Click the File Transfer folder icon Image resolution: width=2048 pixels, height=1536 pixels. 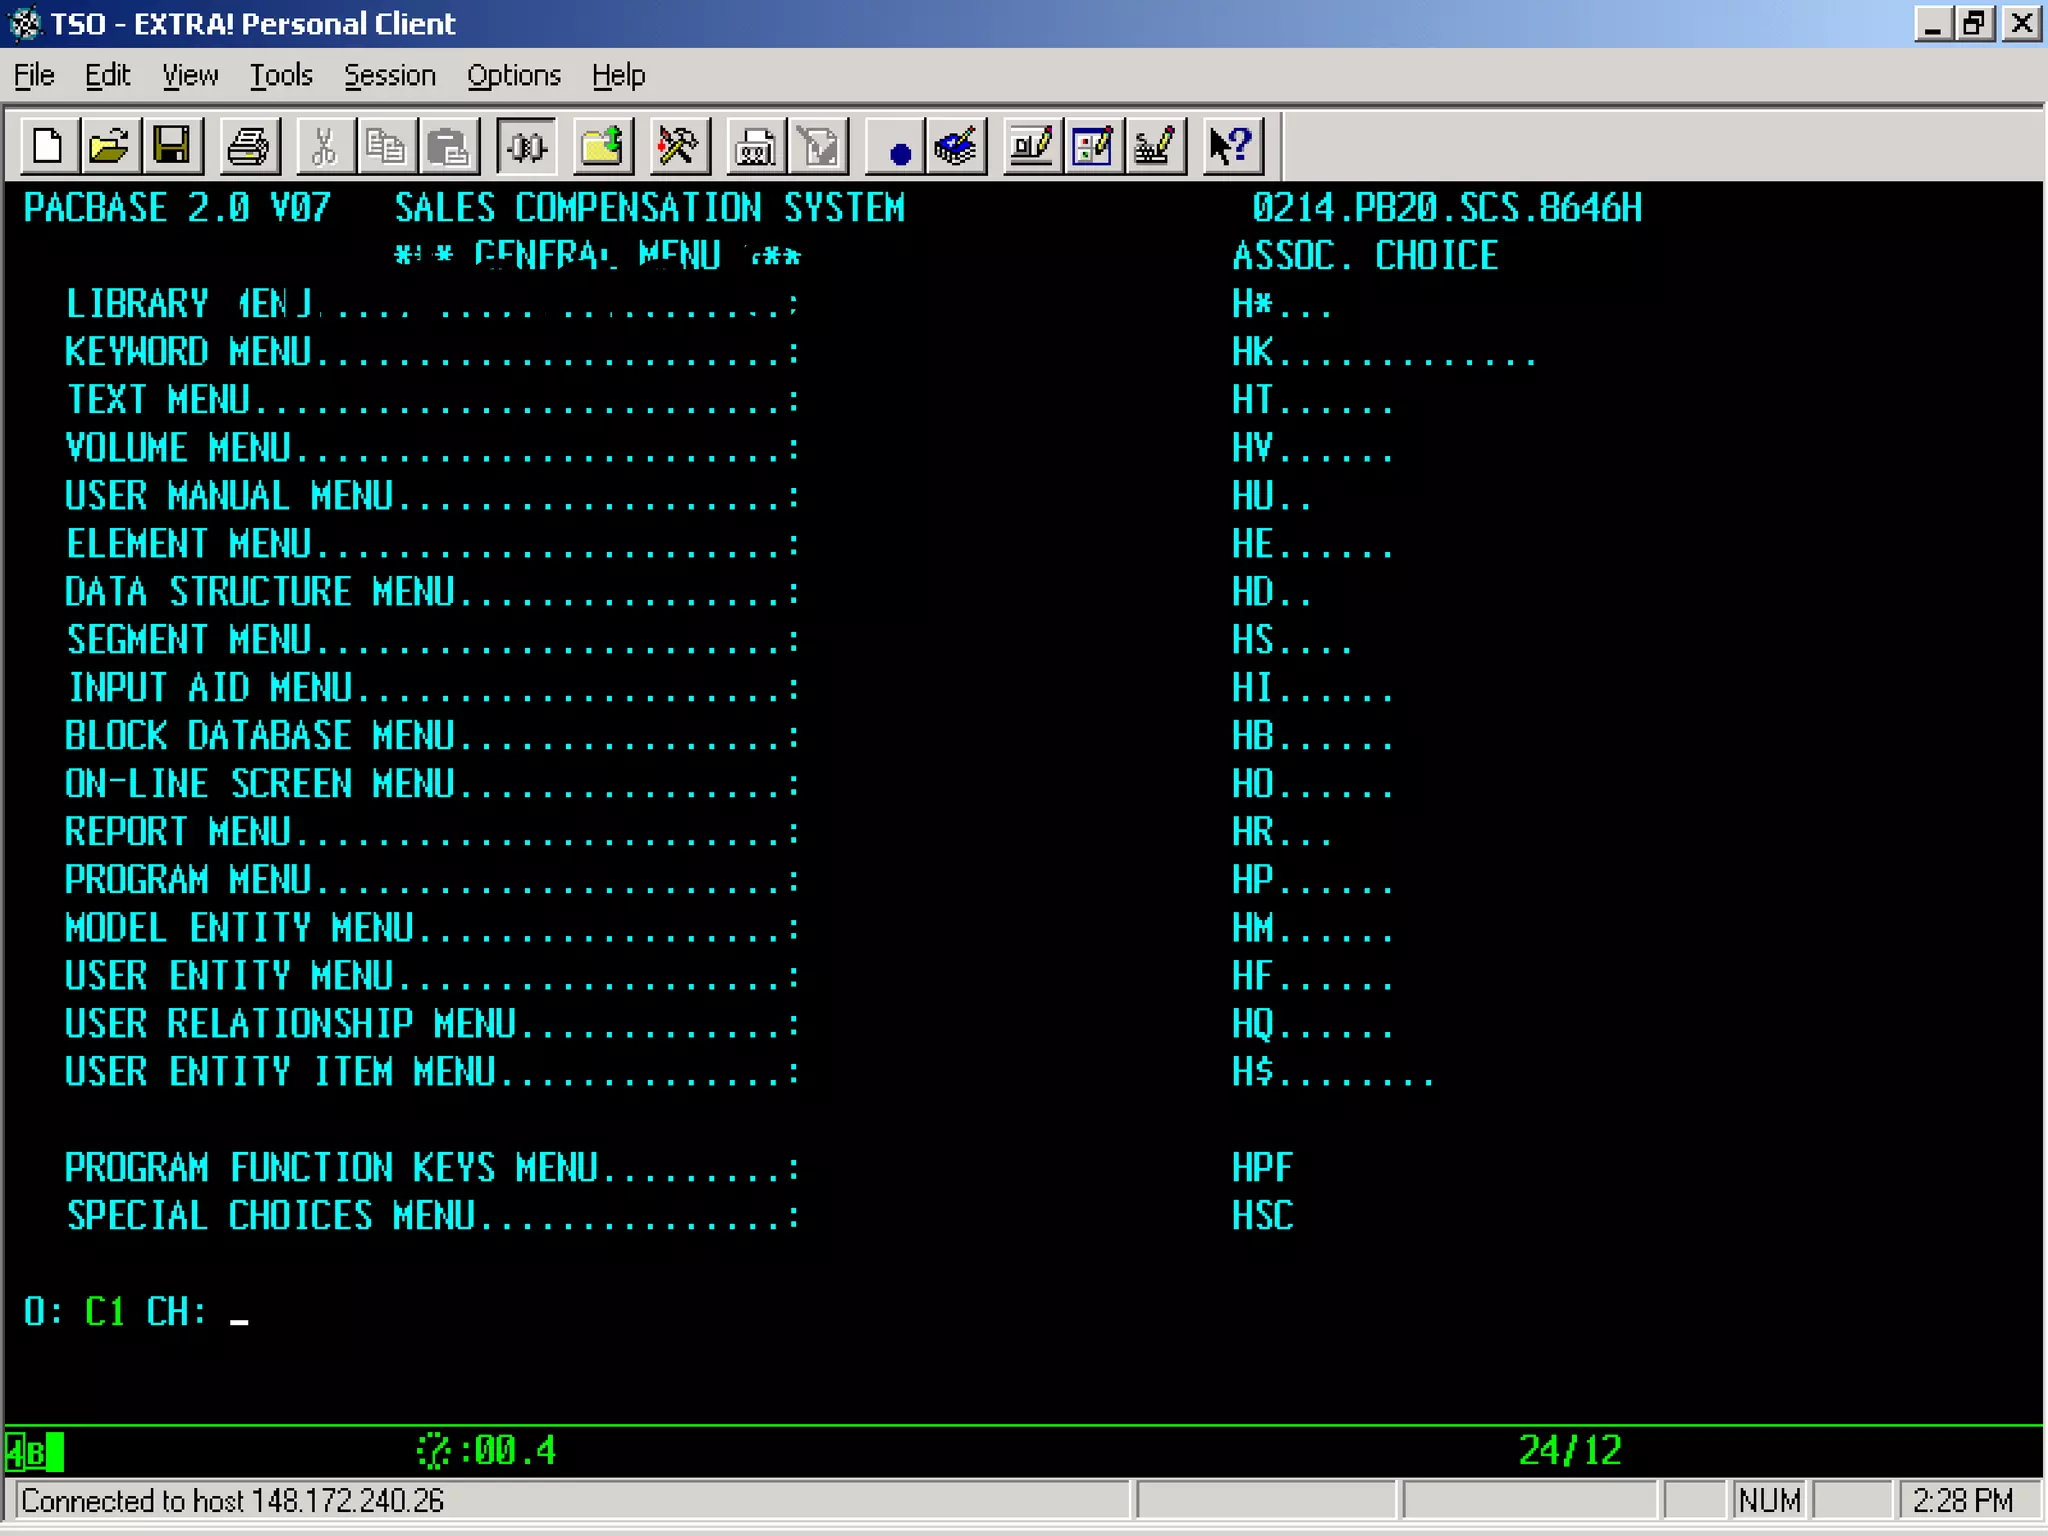click(x=602, y=147)
